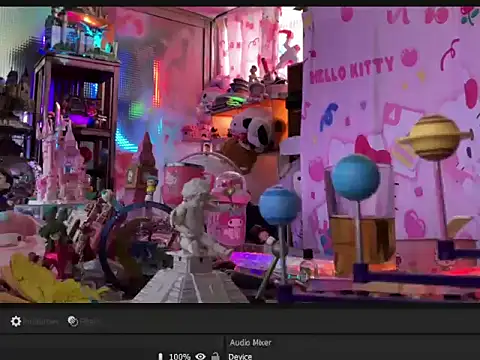Toggle the lock icon beside the eye
The height and width of the screenshot is (360, 480).
click(215, 356)
